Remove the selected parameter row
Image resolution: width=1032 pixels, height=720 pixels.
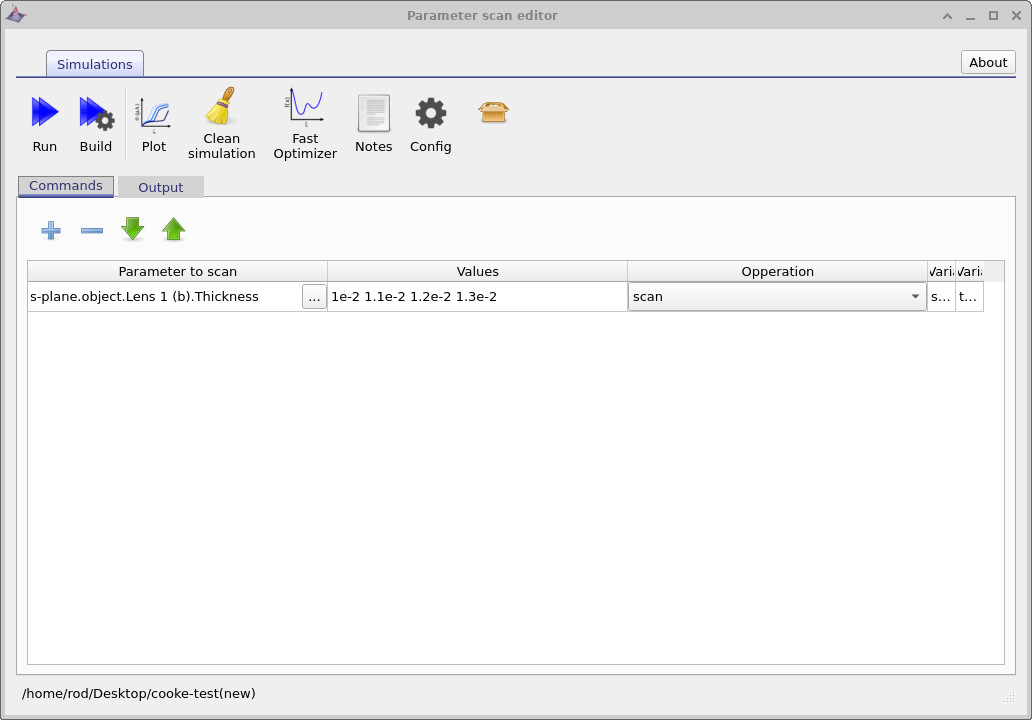91,230
